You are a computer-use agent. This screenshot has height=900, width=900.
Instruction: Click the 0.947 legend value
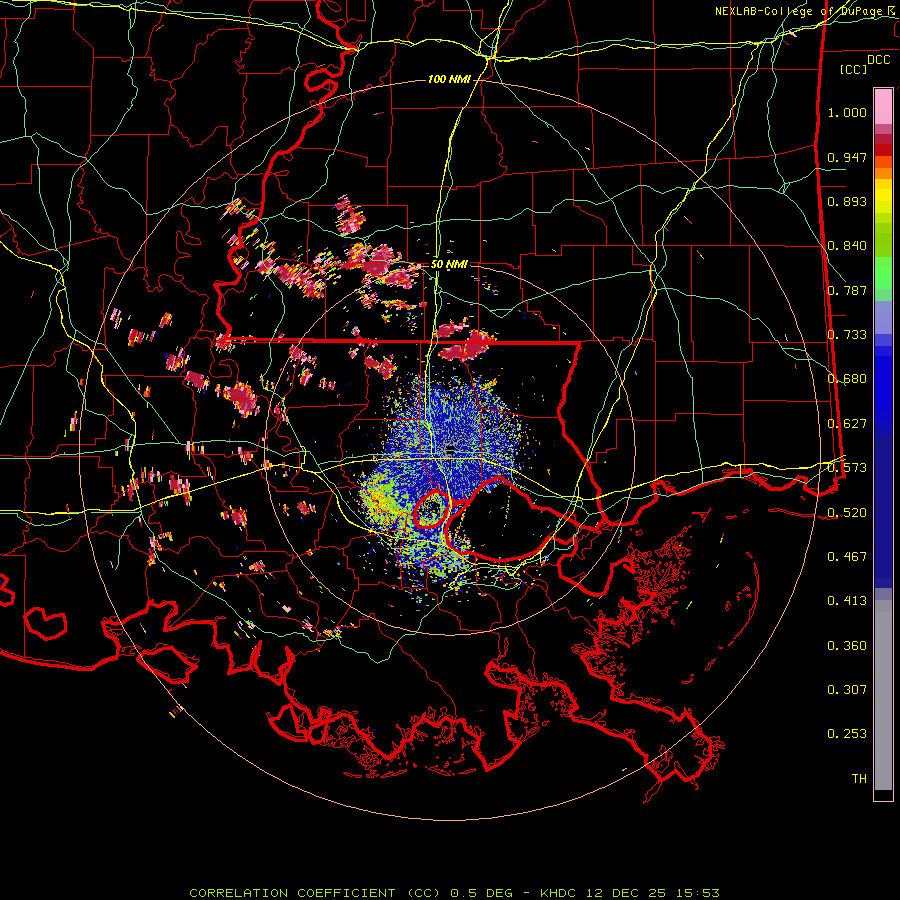click(847, 157)
